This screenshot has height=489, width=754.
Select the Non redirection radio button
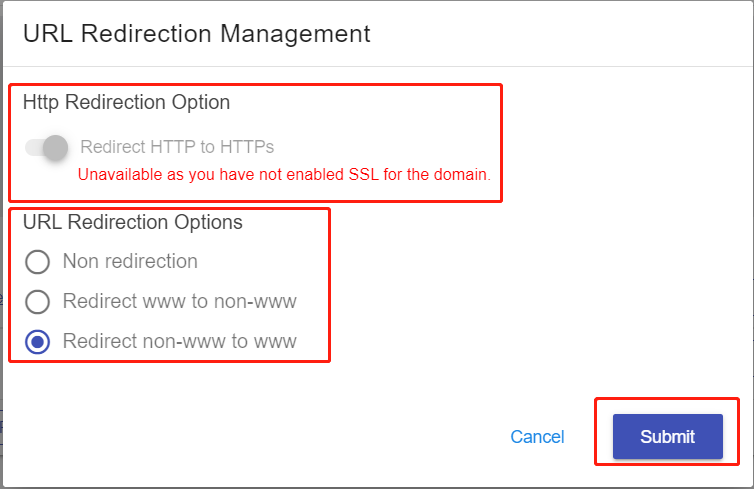pyautogui.click(x=37, y=262)
